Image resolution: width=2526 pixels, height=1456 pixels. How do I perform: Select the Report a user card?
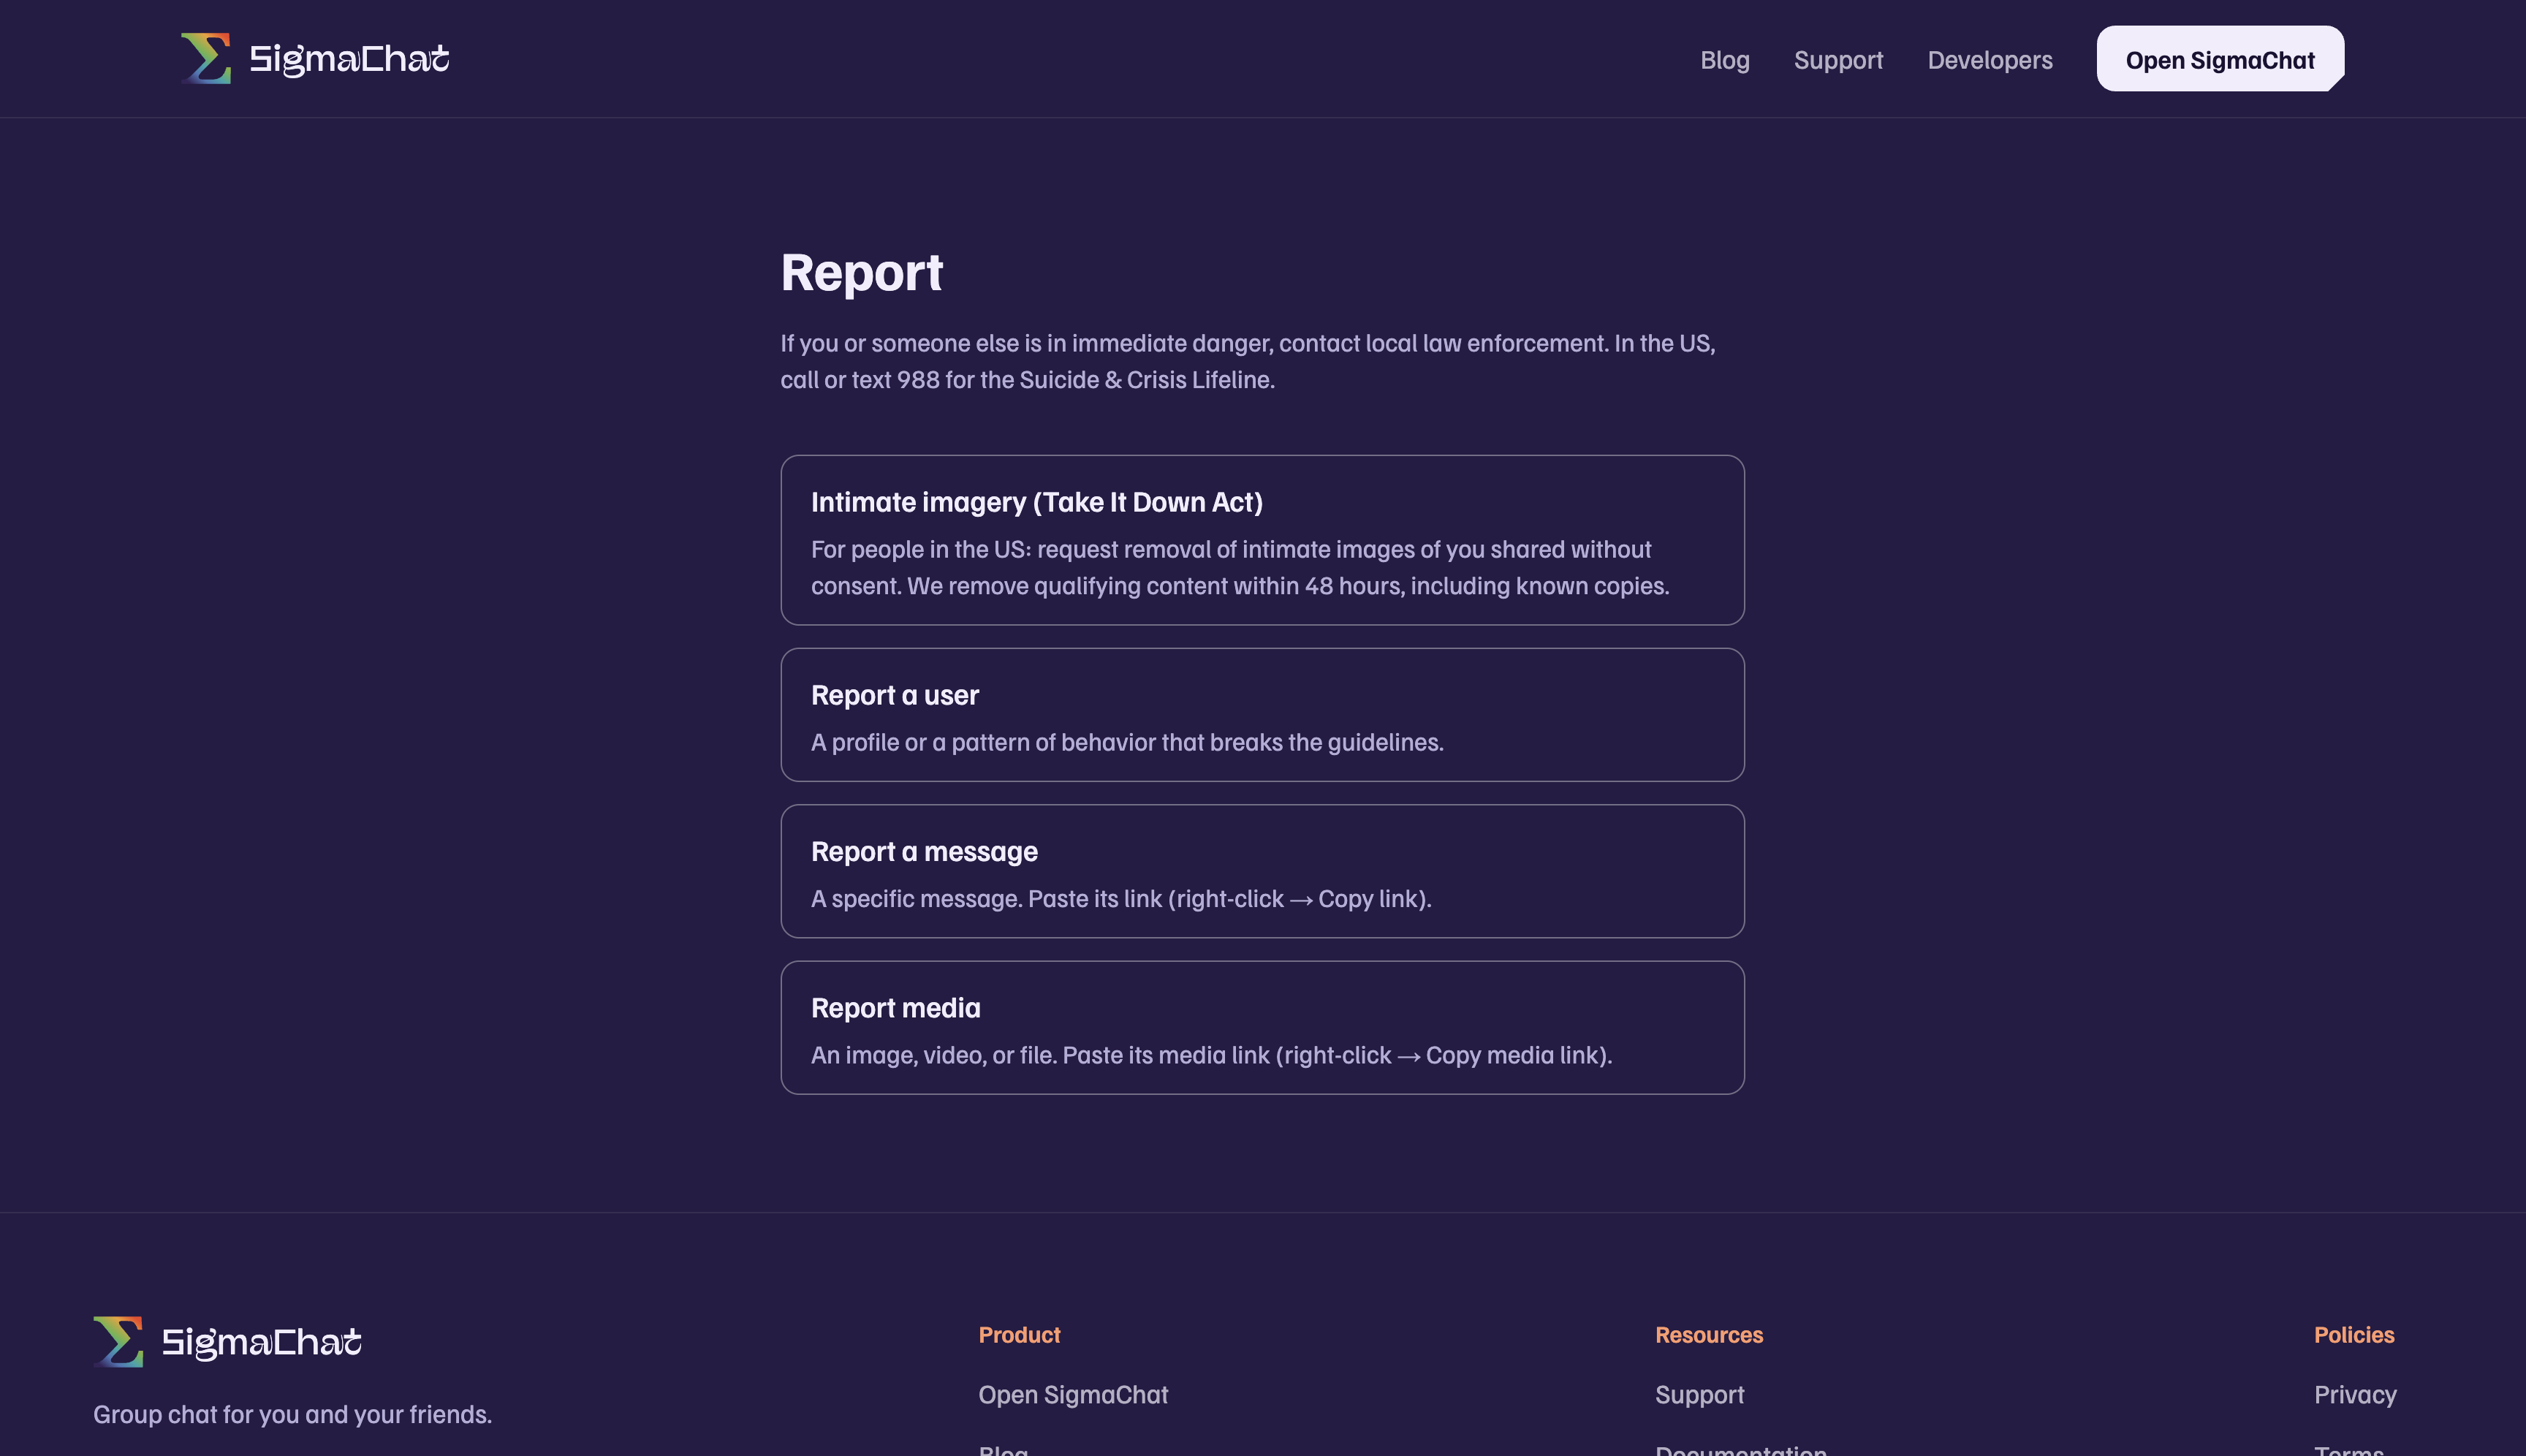point(1262,715)
